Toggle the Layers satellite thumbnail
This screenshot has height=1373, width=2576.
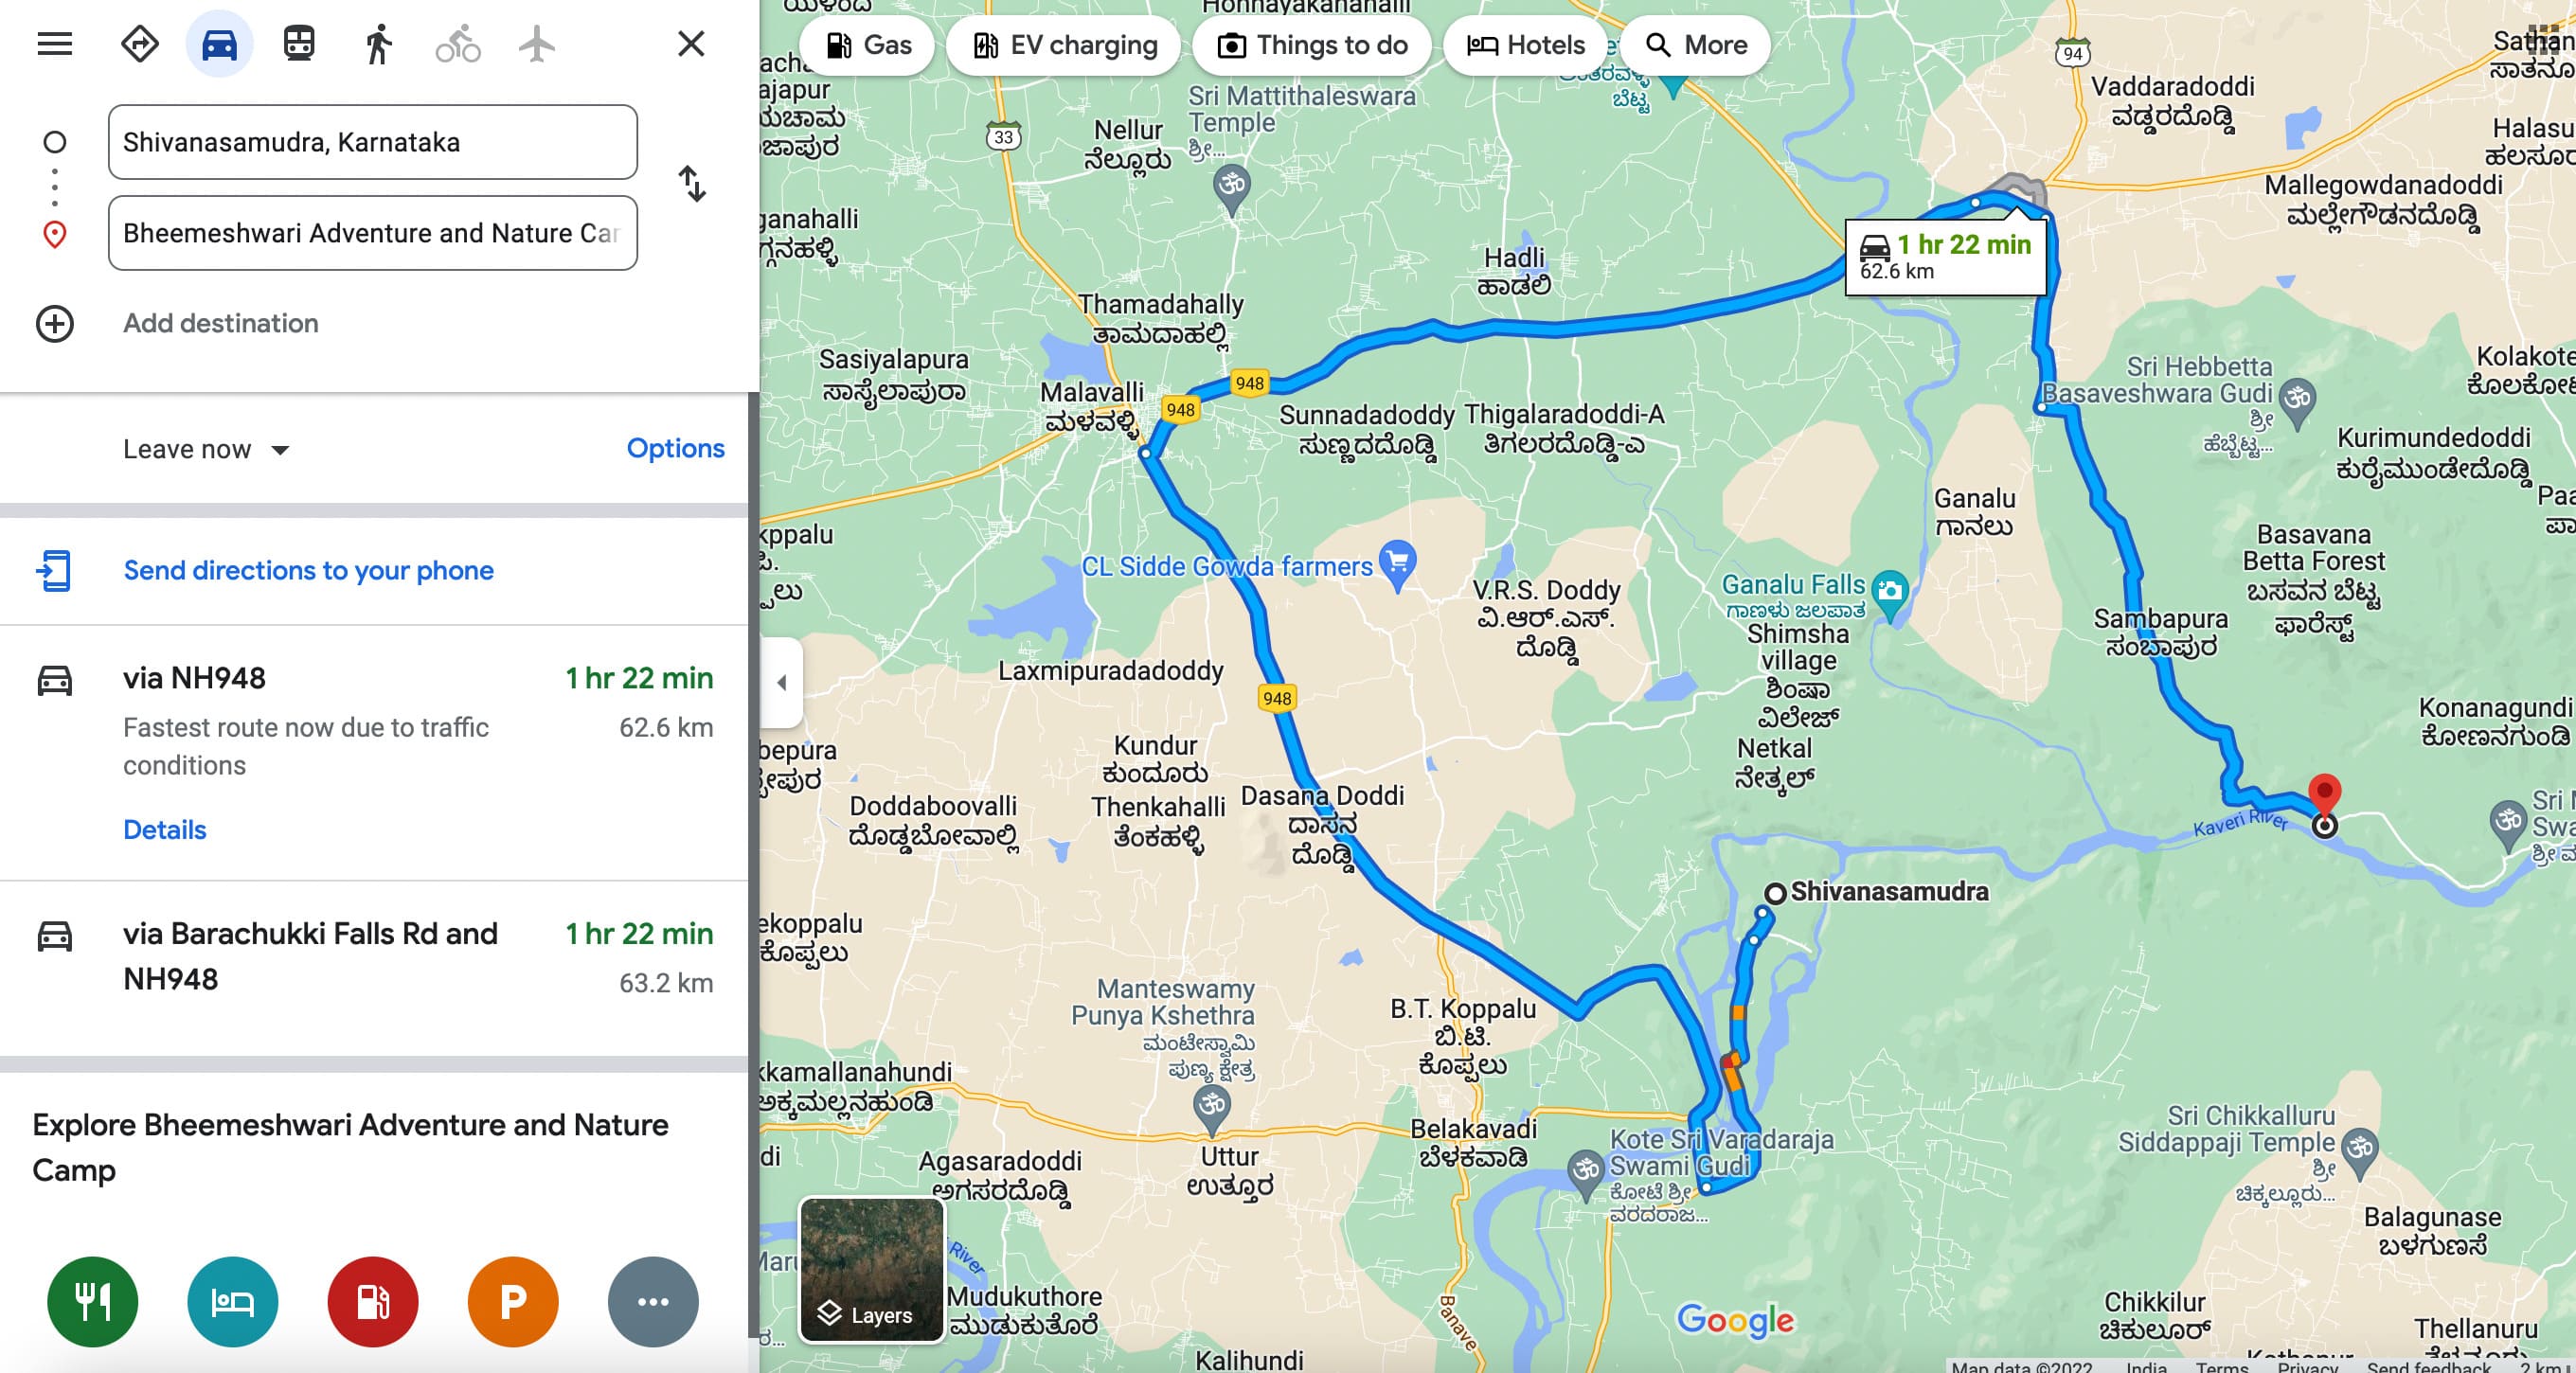tap(872, 1270)
